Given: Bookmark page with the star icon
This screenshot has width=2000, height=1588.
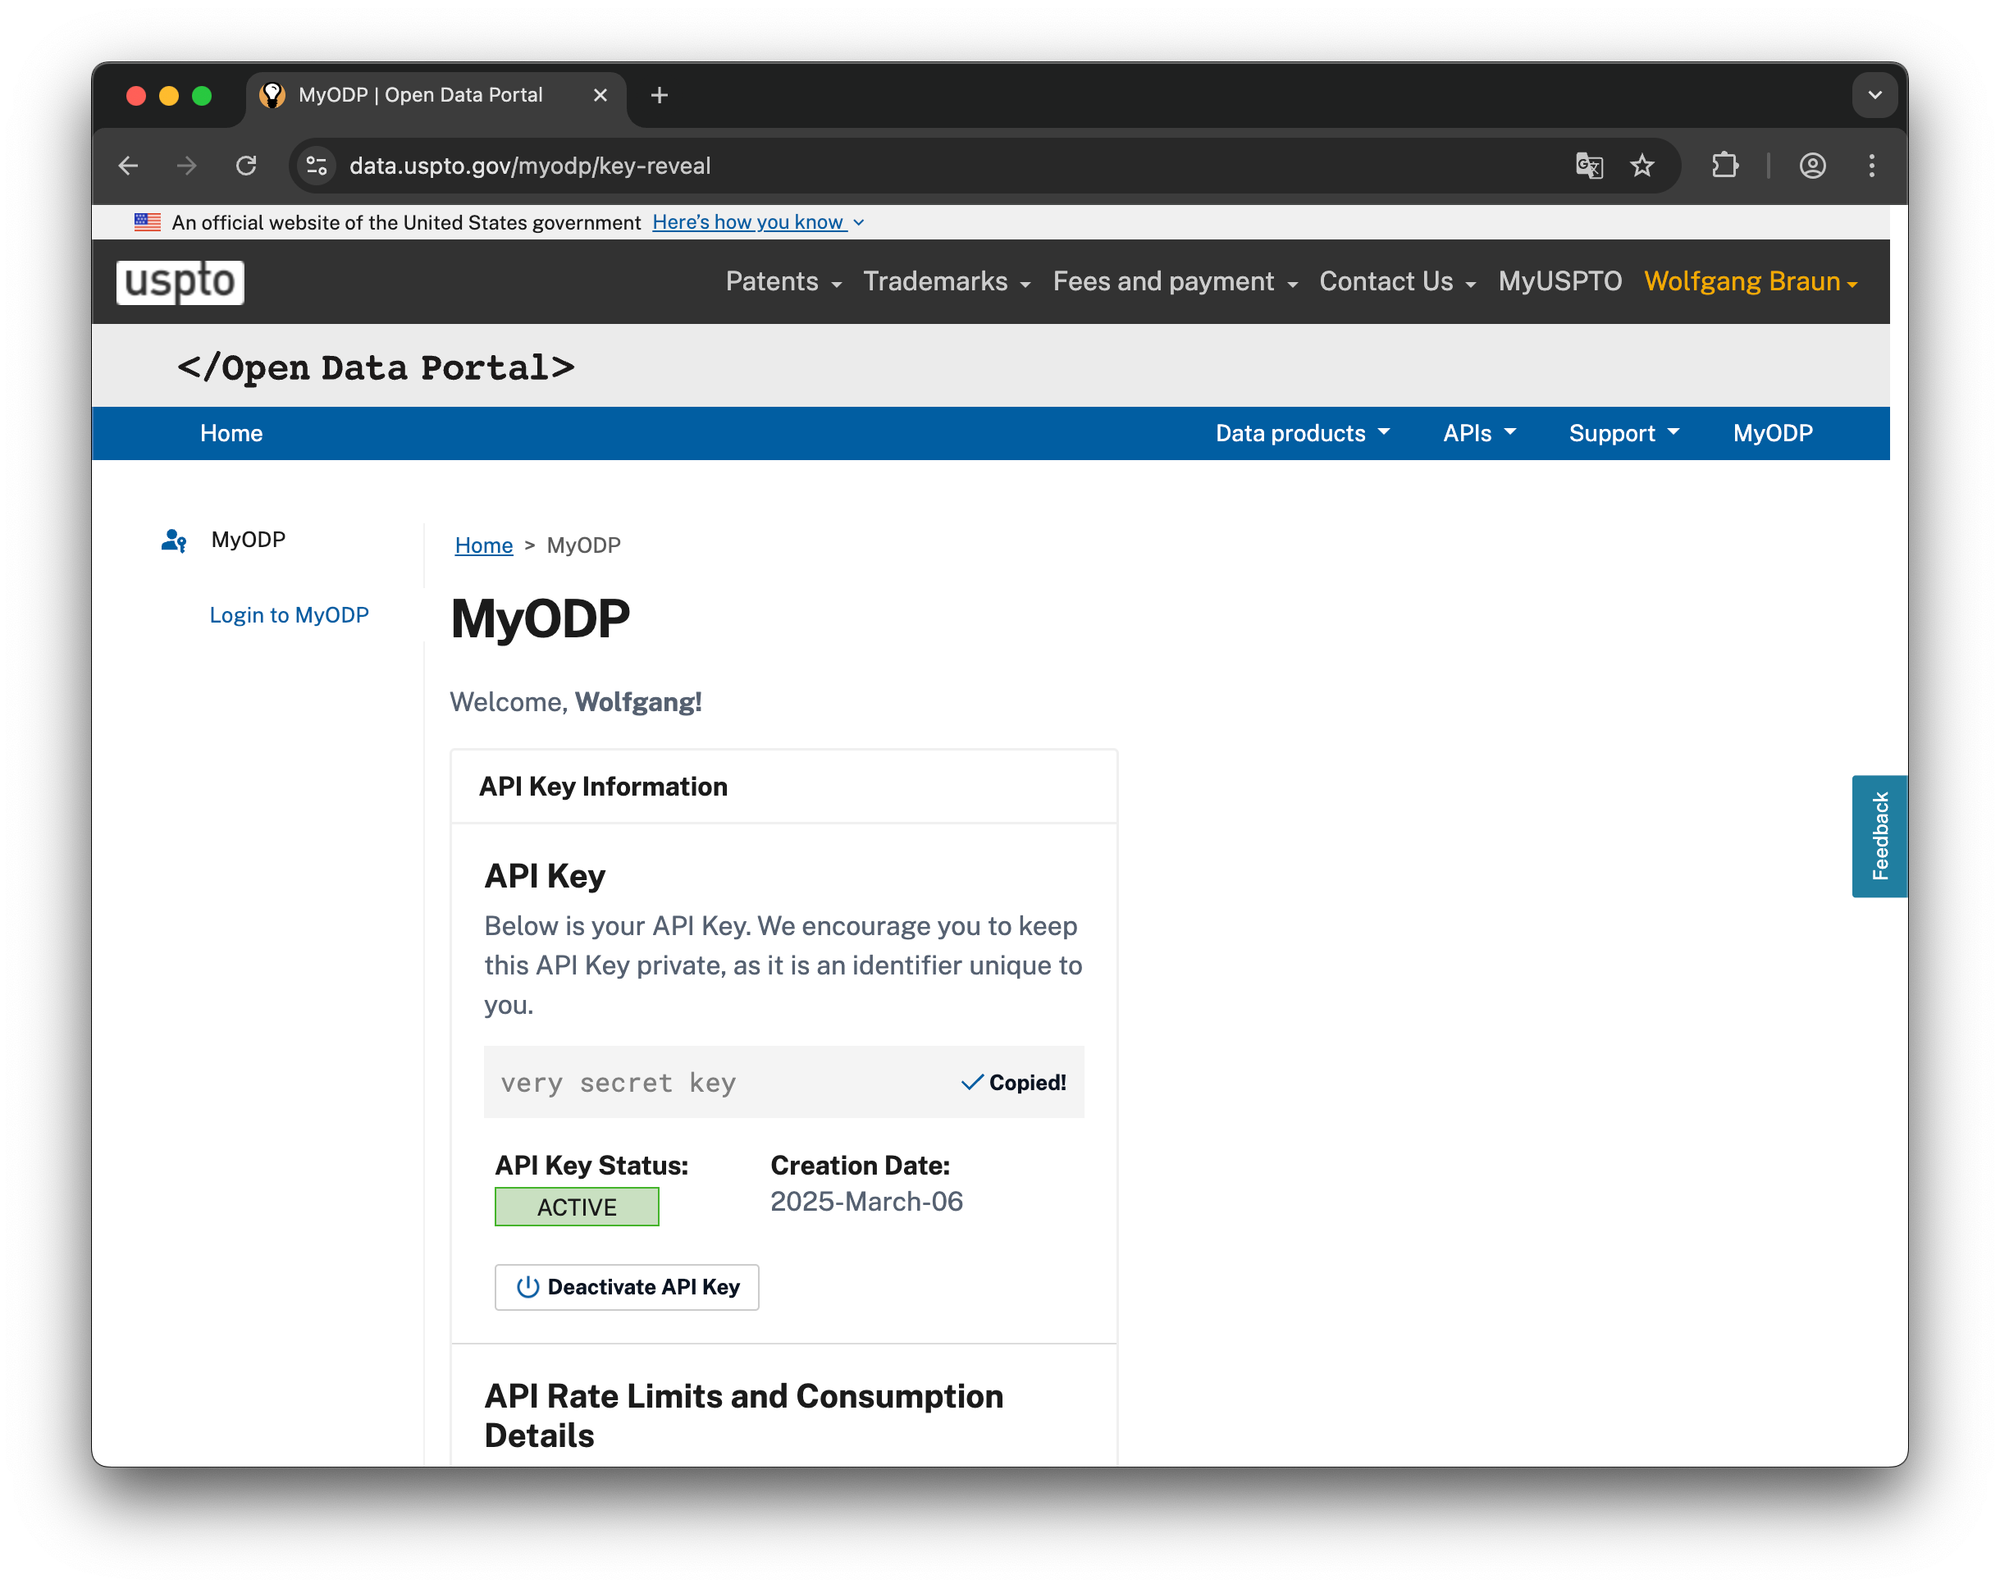Looking at the screenshot, I should coord(1642,166).
